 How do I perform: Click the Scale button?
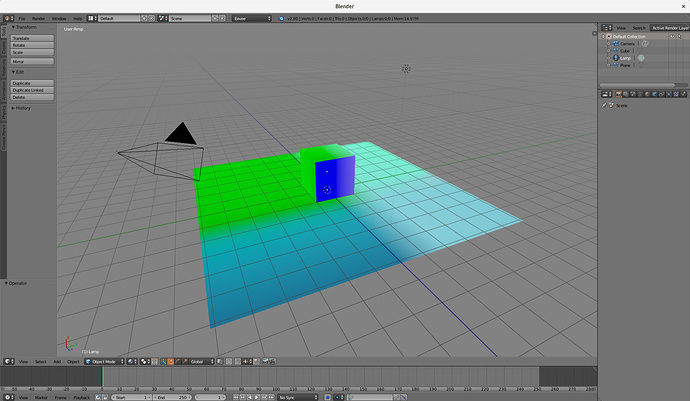pyautogui.click(x=32, y=52)
